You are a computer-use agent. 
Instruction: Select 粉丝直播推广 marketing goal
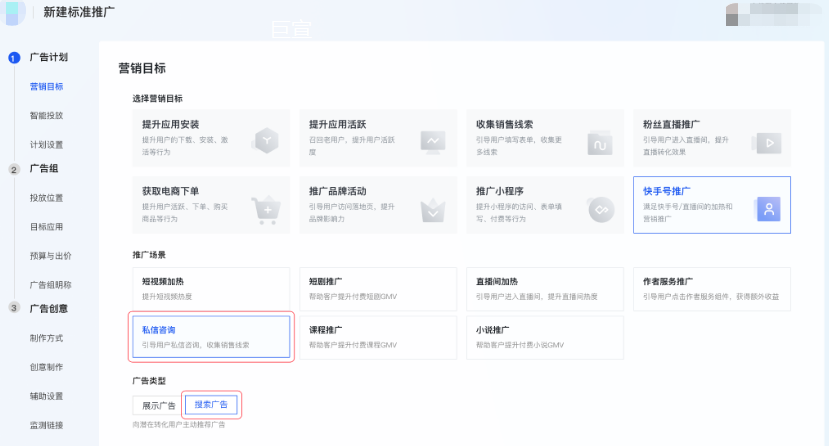click(712, 138)
